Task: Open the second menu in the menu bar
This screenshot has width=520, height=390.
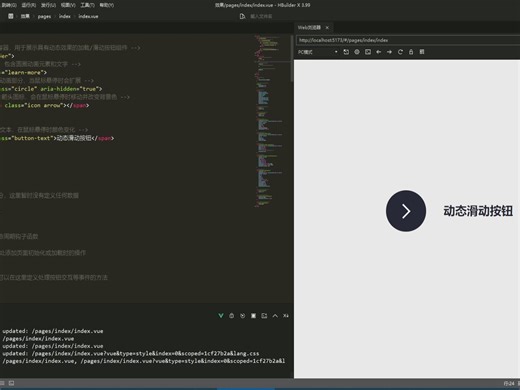Action: [x=29, y=5]
